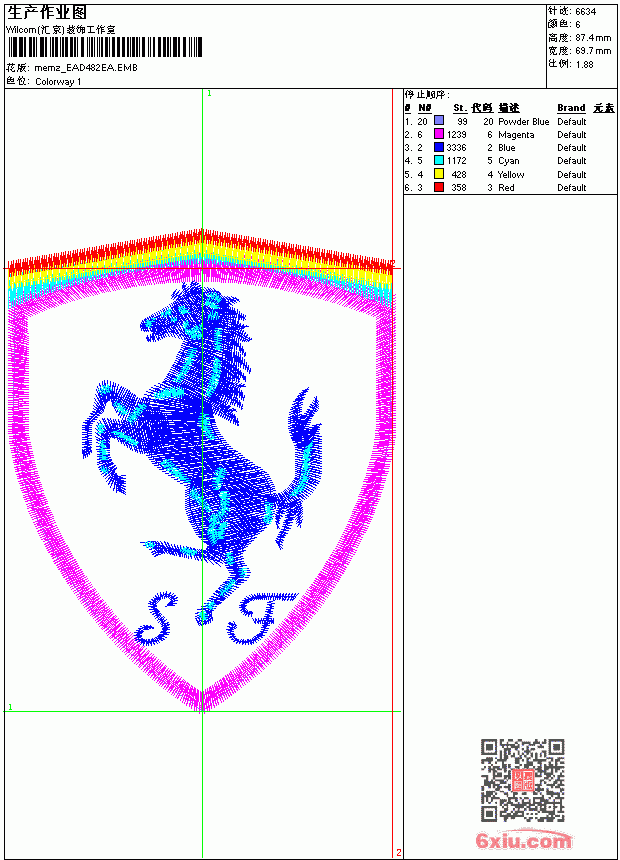The height and width of the screenshot is (860, 620).
Task: Click the '描述' column header
Action: 509,108
